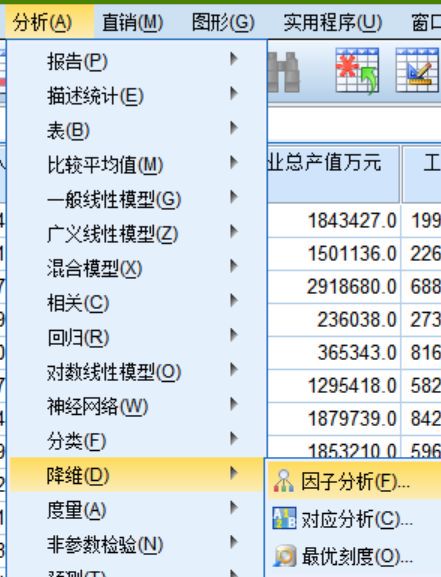Image resolution: width=441 pixels, height=577 pixels.
Task: Select the factor analysis icon entry
Action: 283,481
